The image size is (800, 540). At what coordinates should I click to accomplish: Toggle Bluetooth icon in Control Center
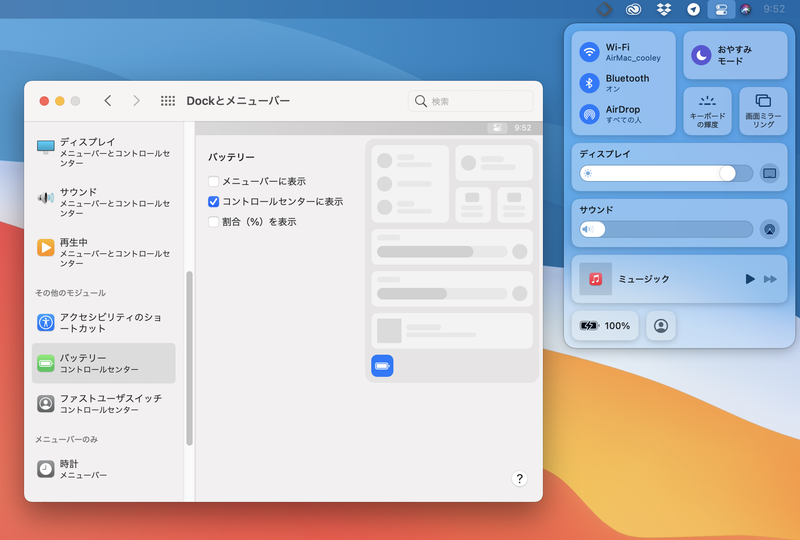click(x=589, y=83)
